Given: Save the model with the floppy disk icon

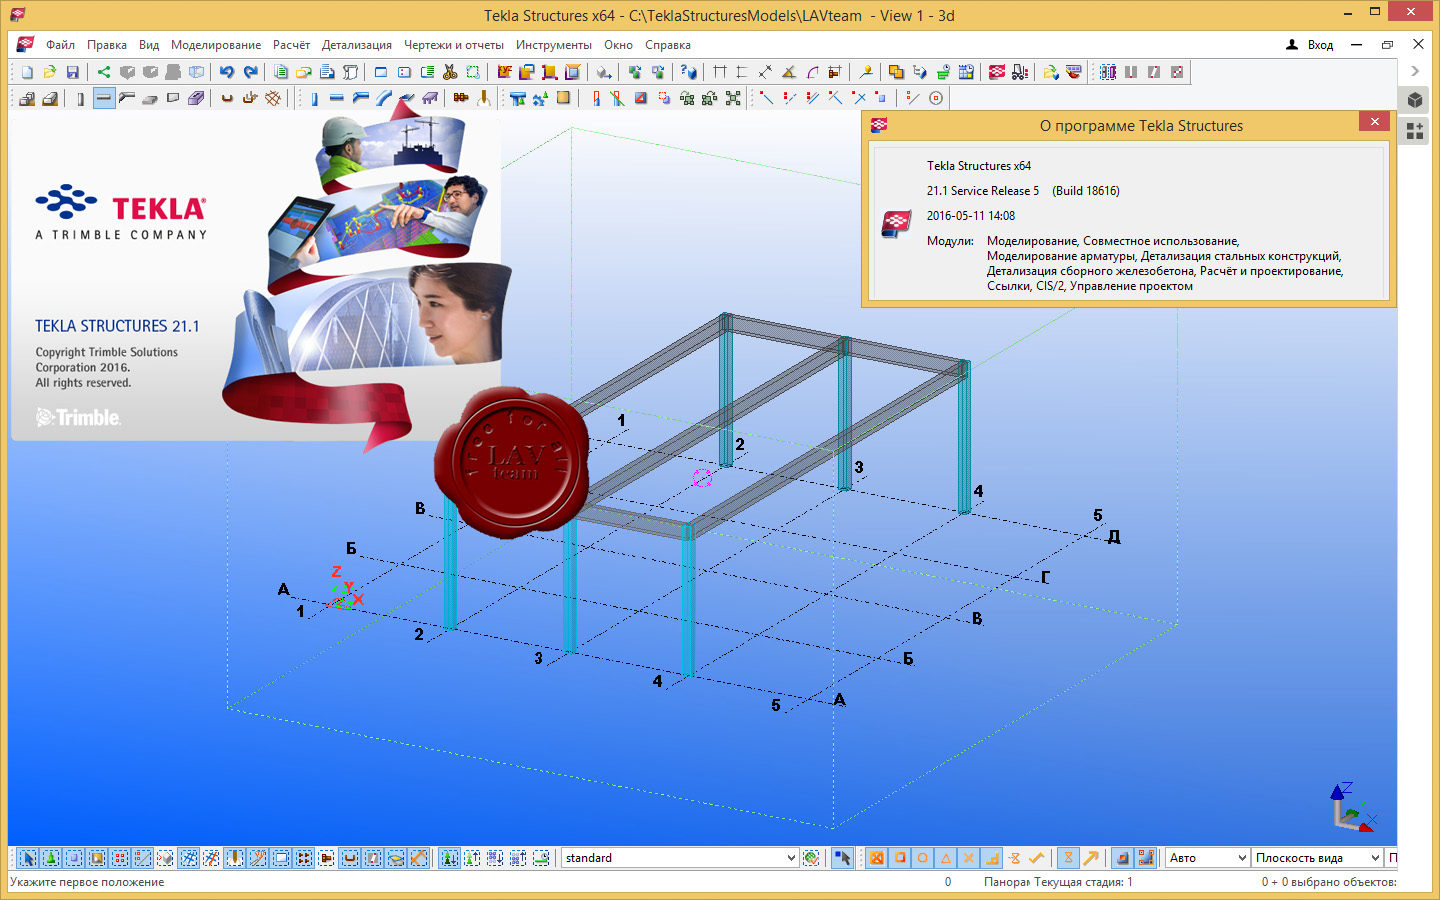Looking at the screenshot, I should coord(72,72).
